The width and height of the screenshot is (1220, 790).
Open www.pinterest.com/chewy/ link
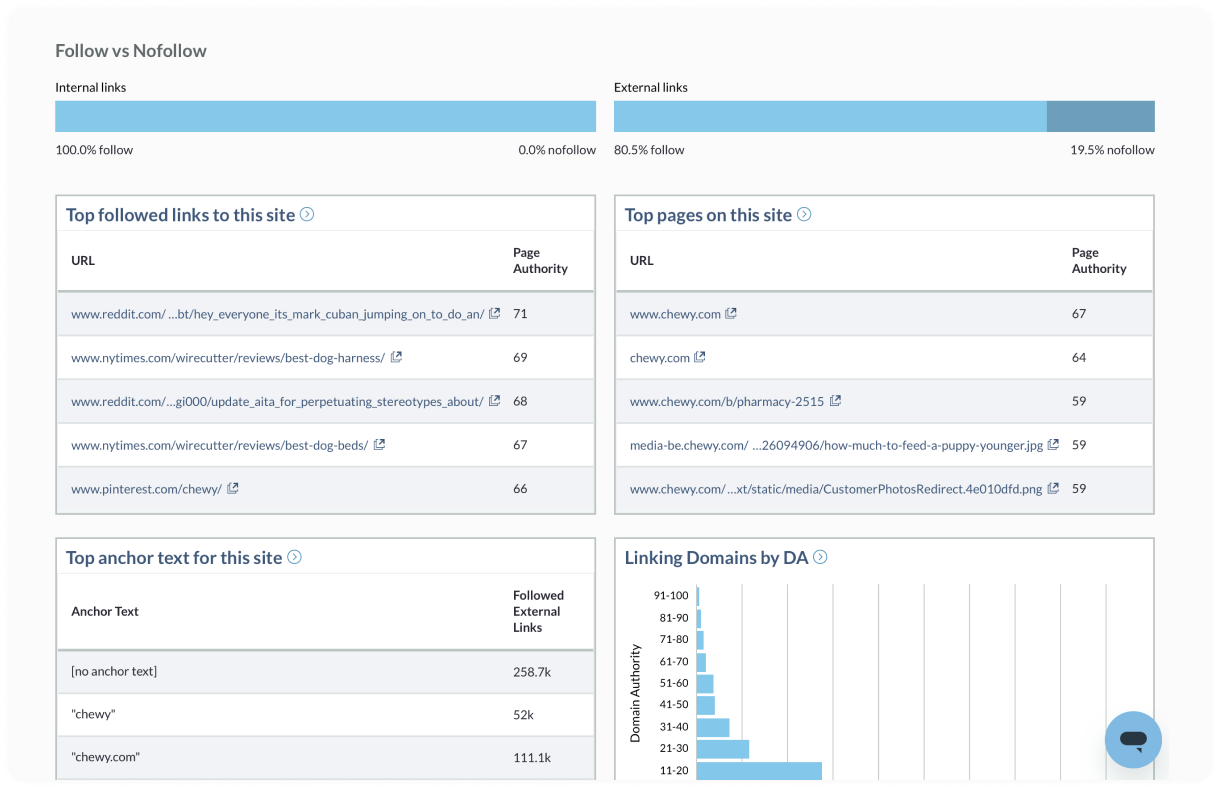point(147,490)
